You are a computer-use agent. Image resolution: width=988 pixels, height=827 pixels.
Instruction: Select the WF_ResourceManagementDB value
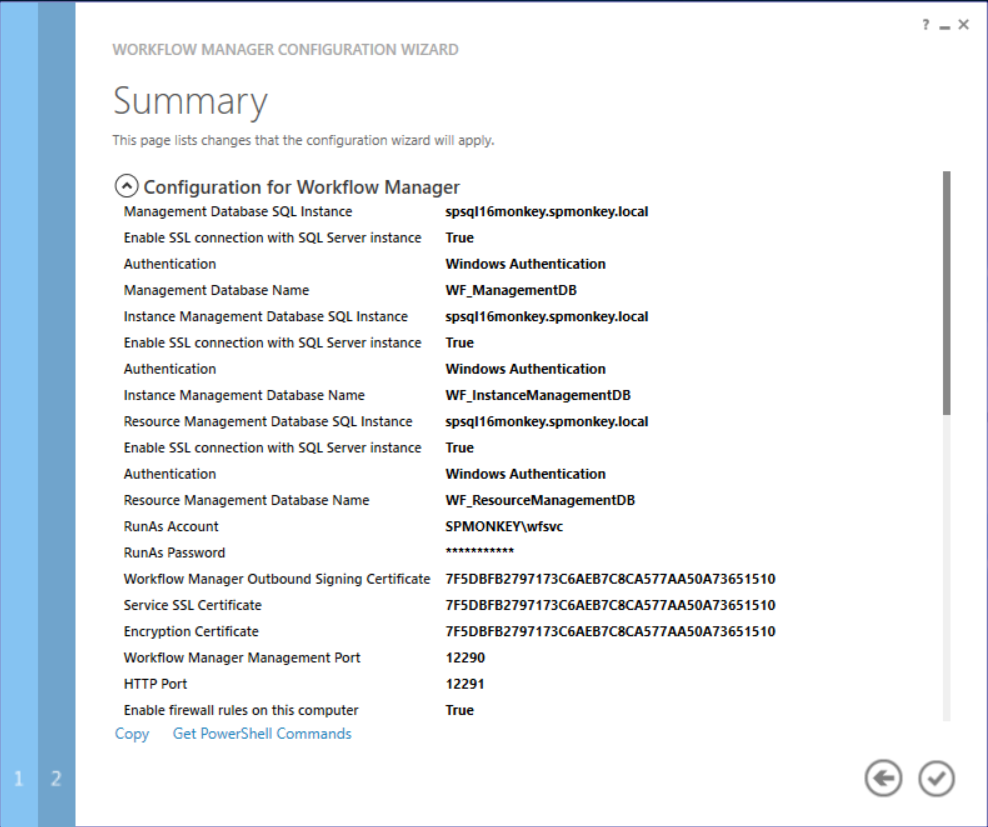(x=540, y=500)
